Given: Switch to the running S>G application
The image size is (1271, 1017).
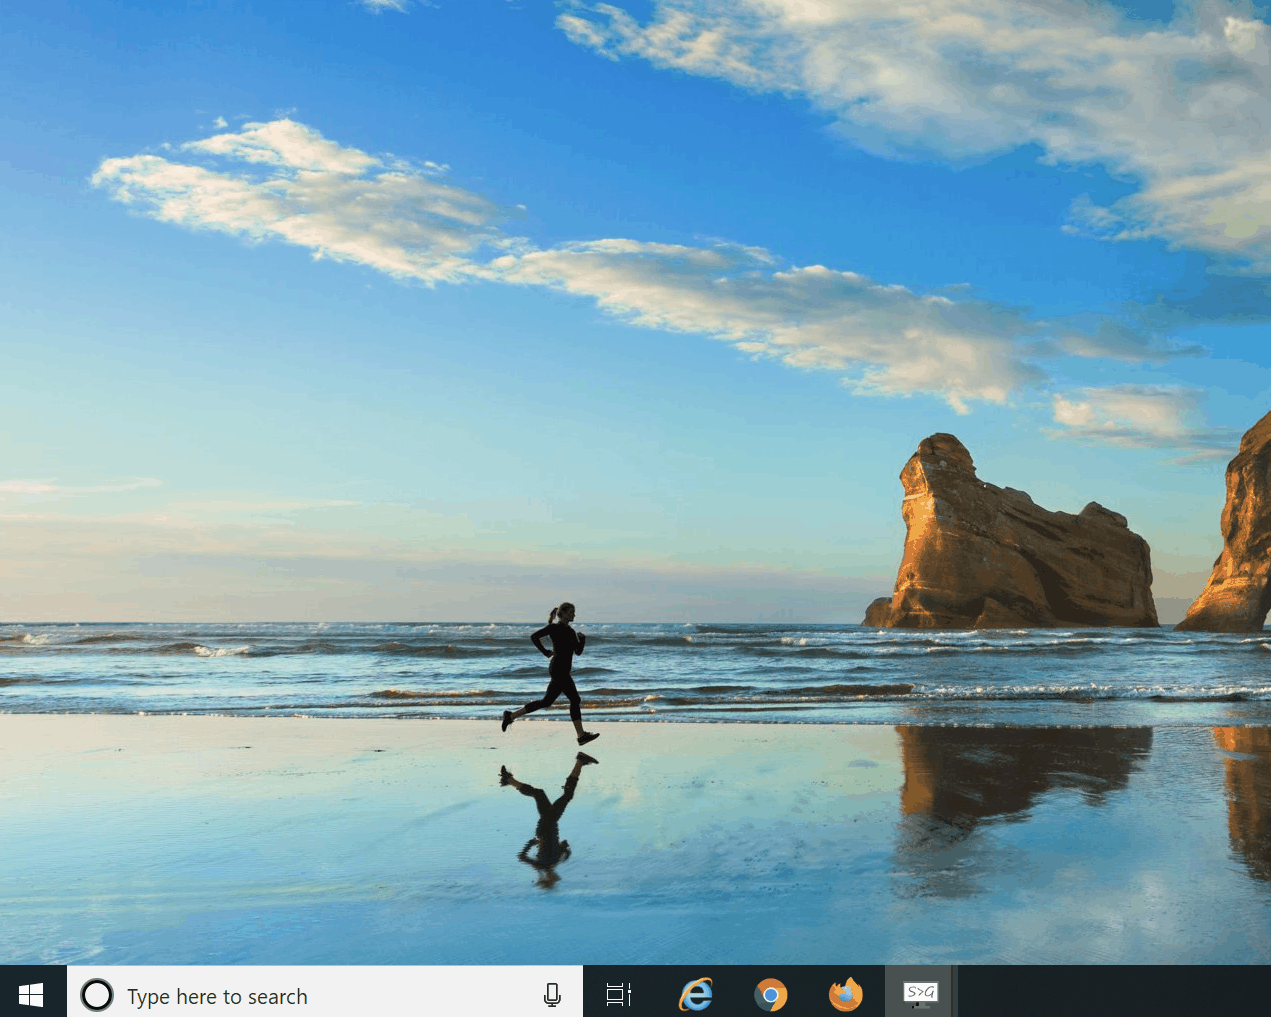Looking at the screenshot, I should coord(920,993).
